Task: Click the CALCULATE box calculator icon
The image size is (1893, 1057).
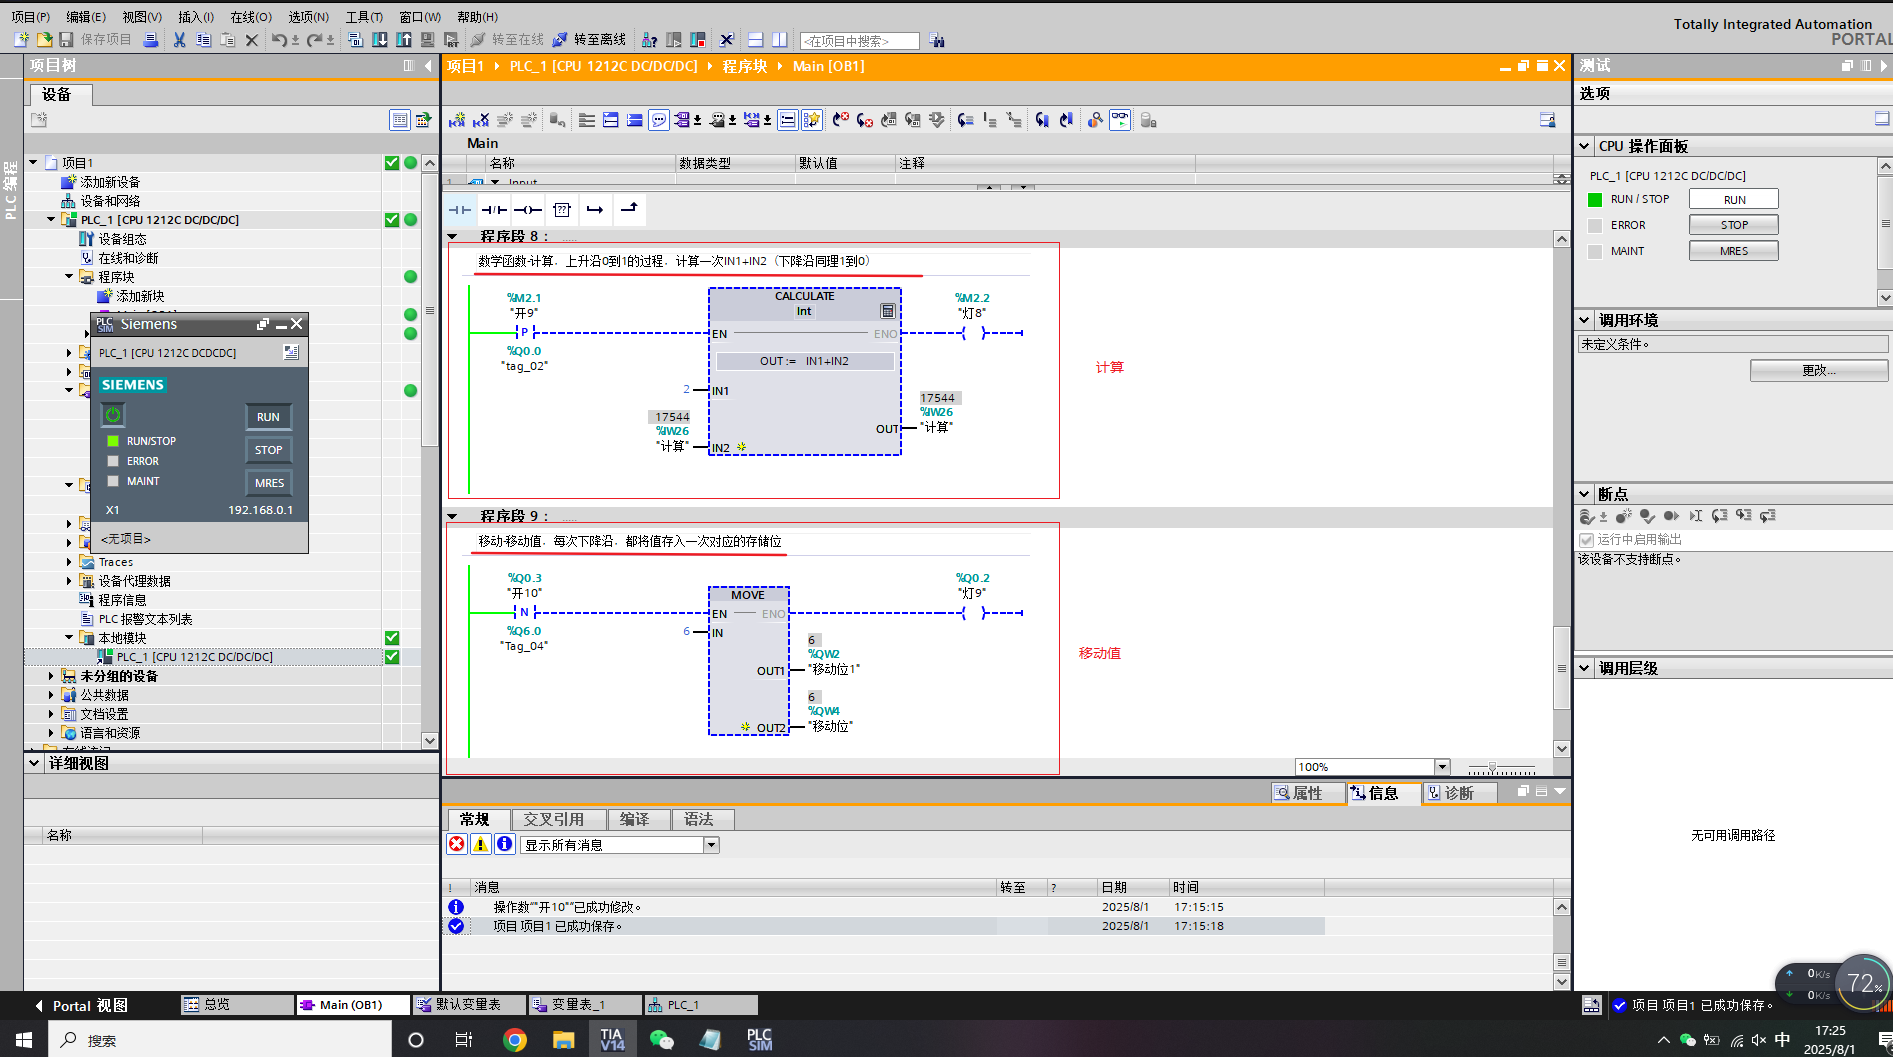Action: (887, 311)
